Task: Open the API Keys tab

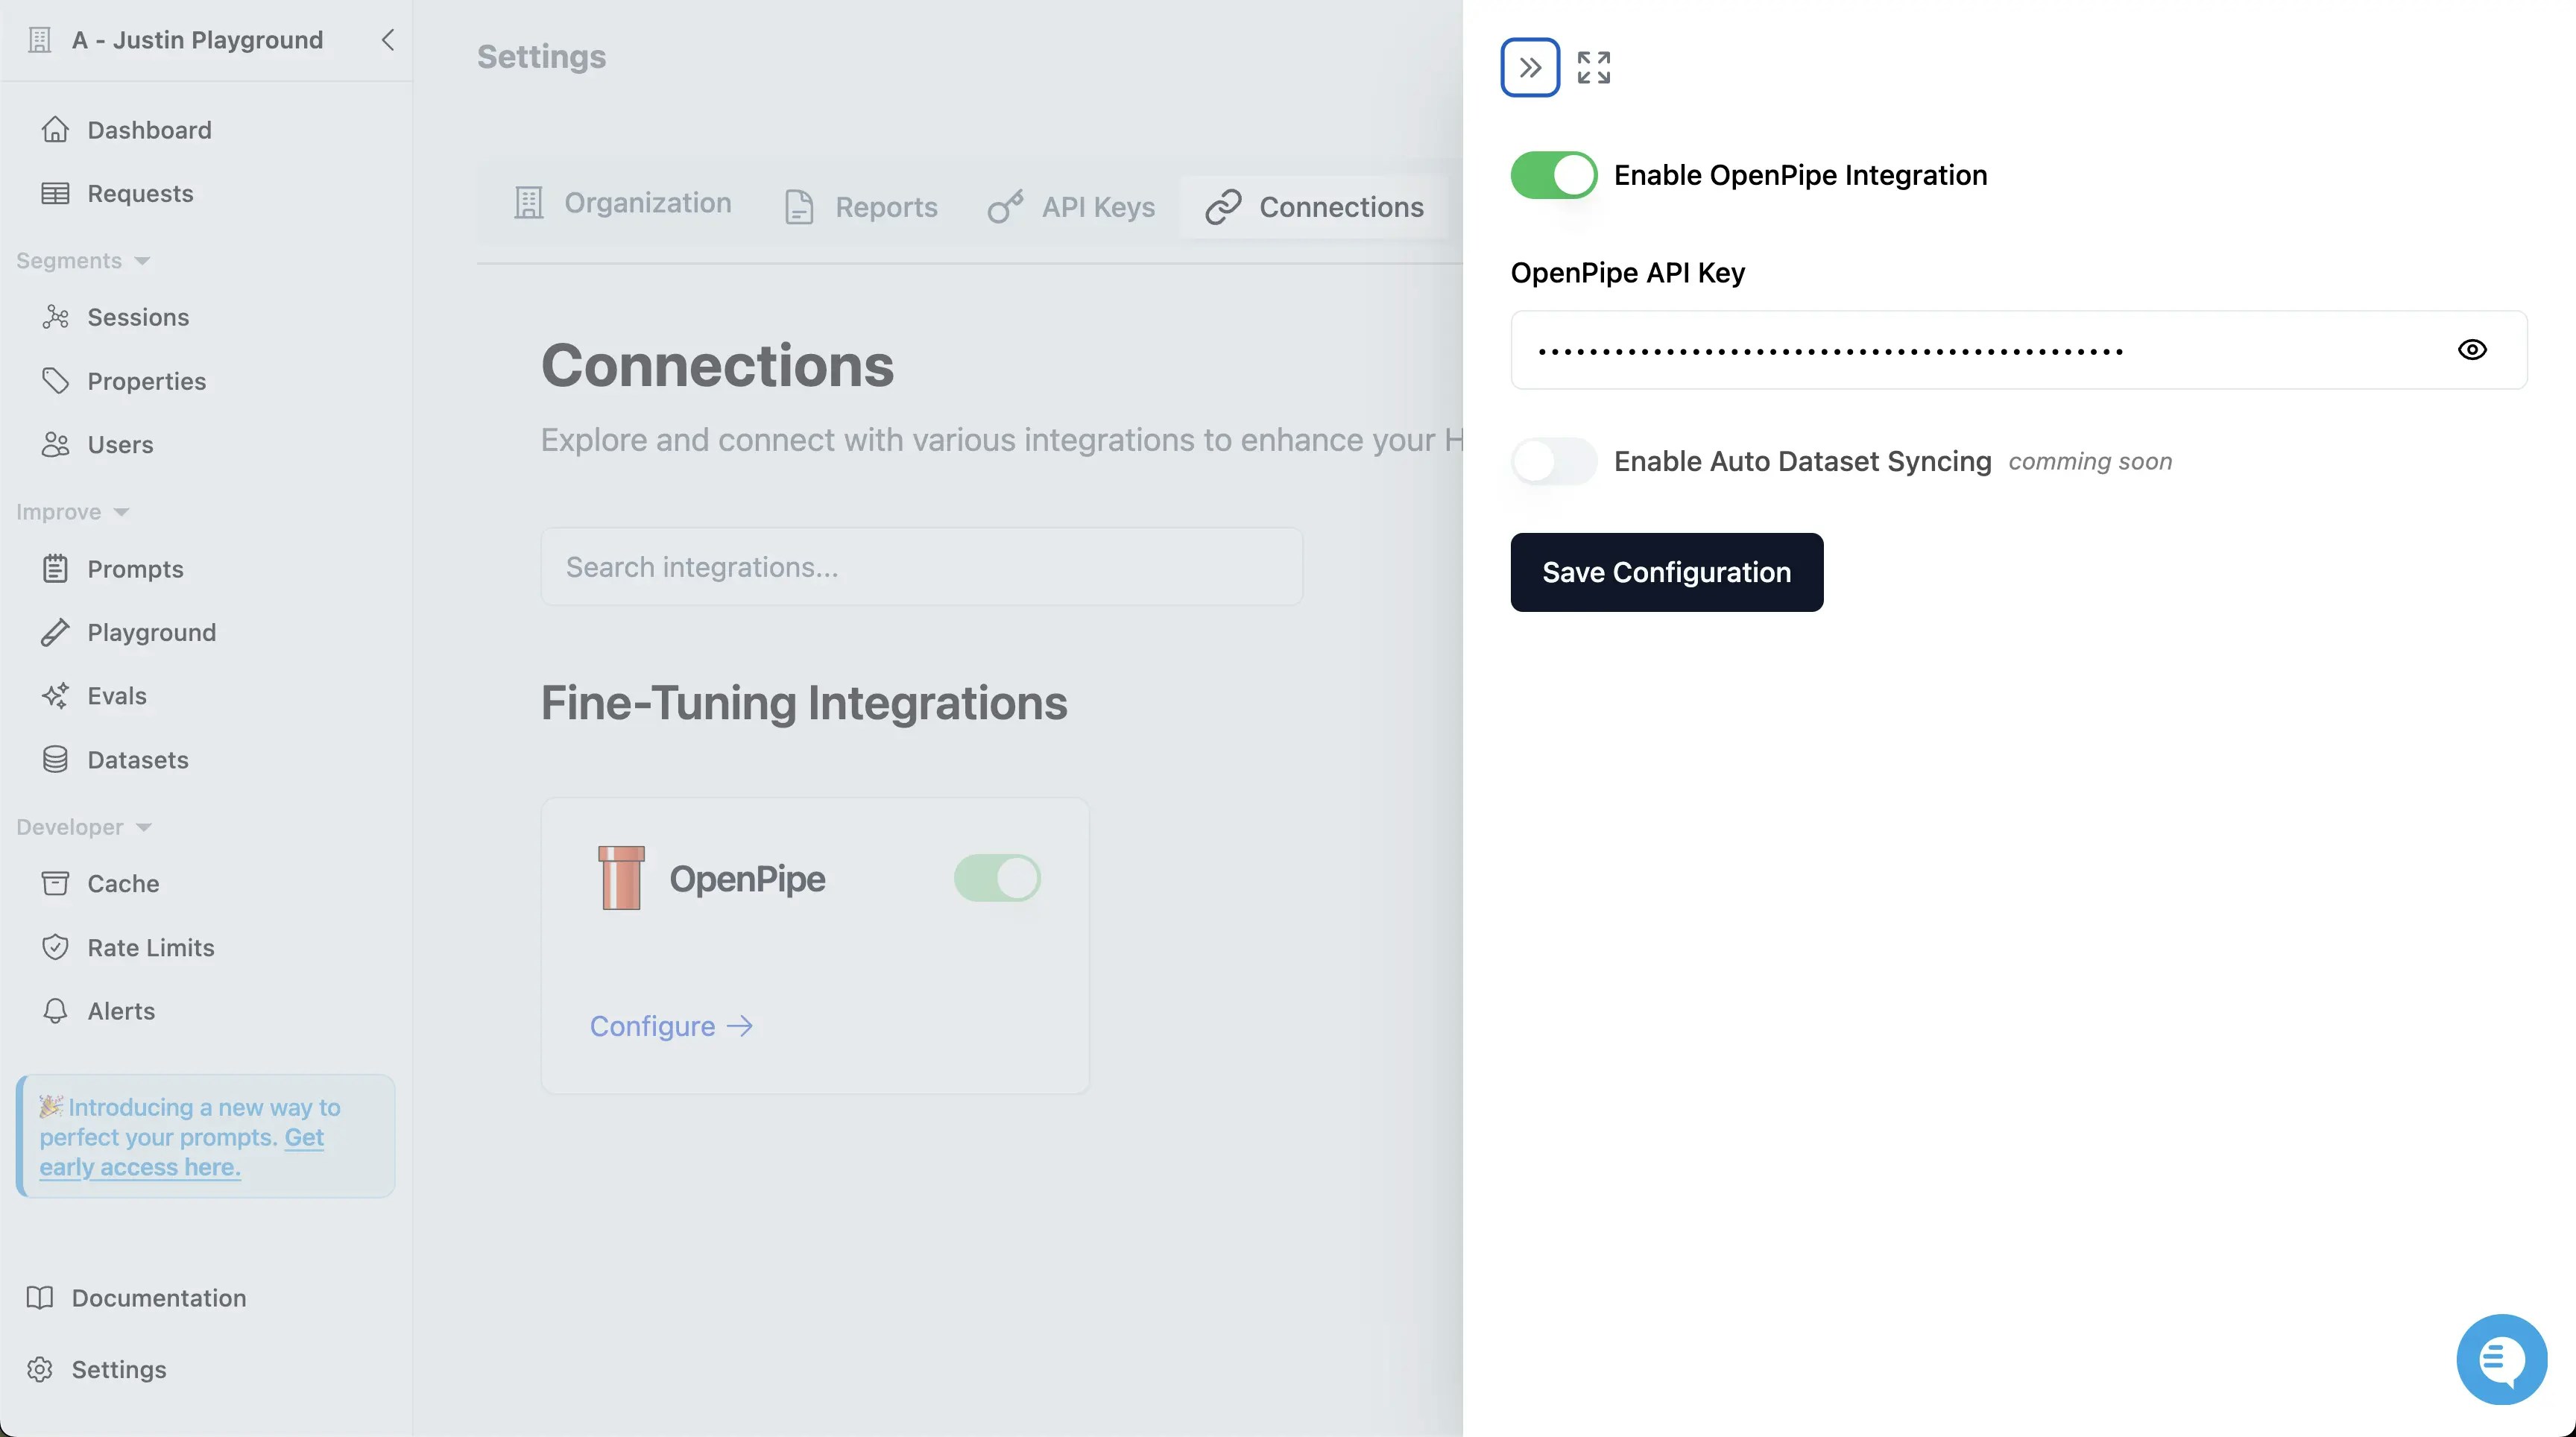Action: (1097, 206)
